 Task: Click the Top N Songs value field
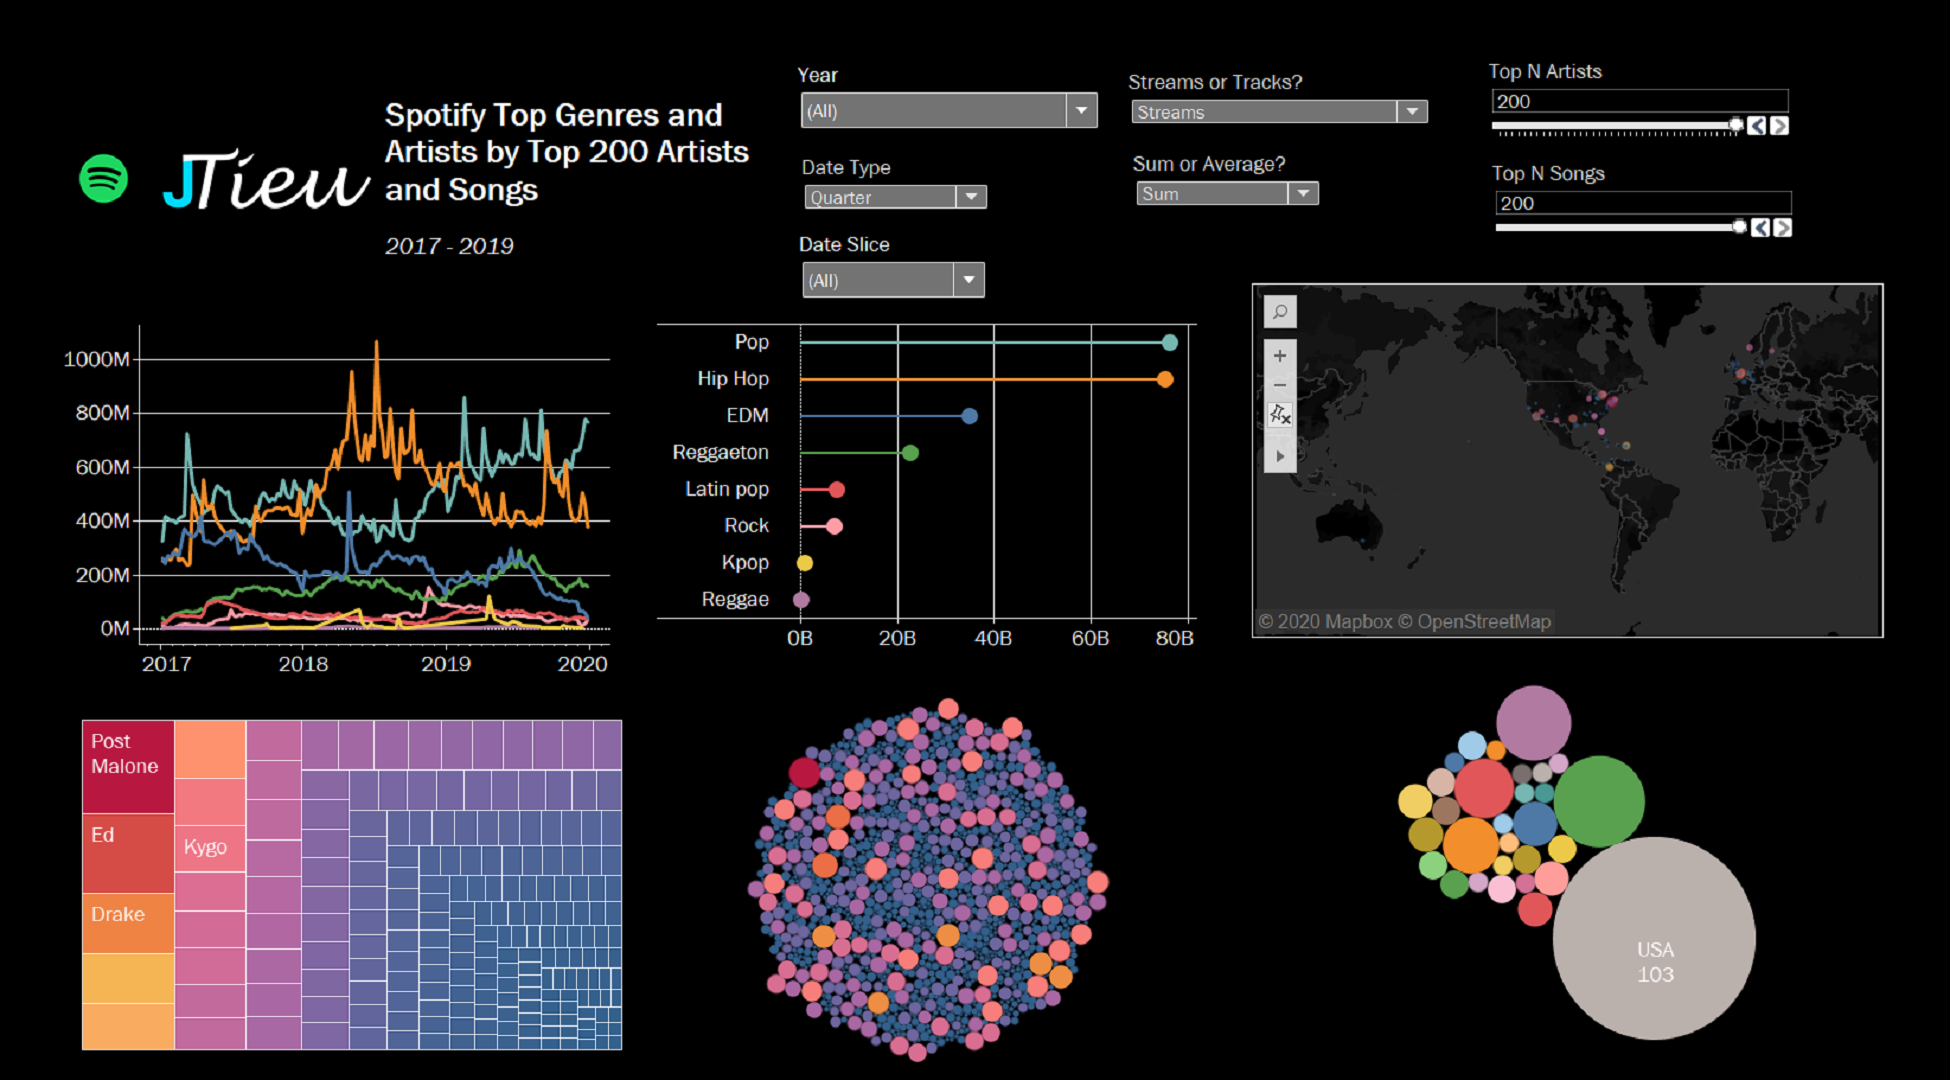(1643, 203)
